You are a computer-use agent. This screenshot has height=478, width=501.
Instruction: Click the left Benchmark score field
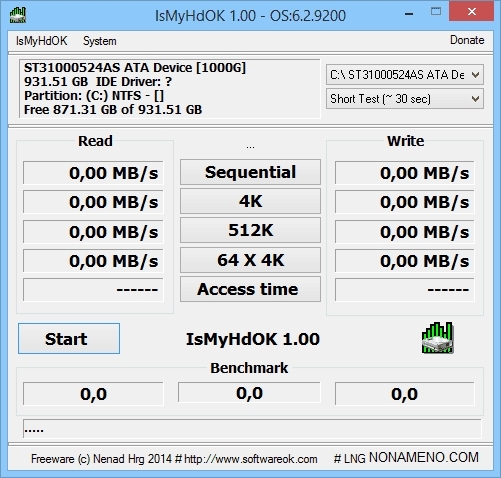93,394
